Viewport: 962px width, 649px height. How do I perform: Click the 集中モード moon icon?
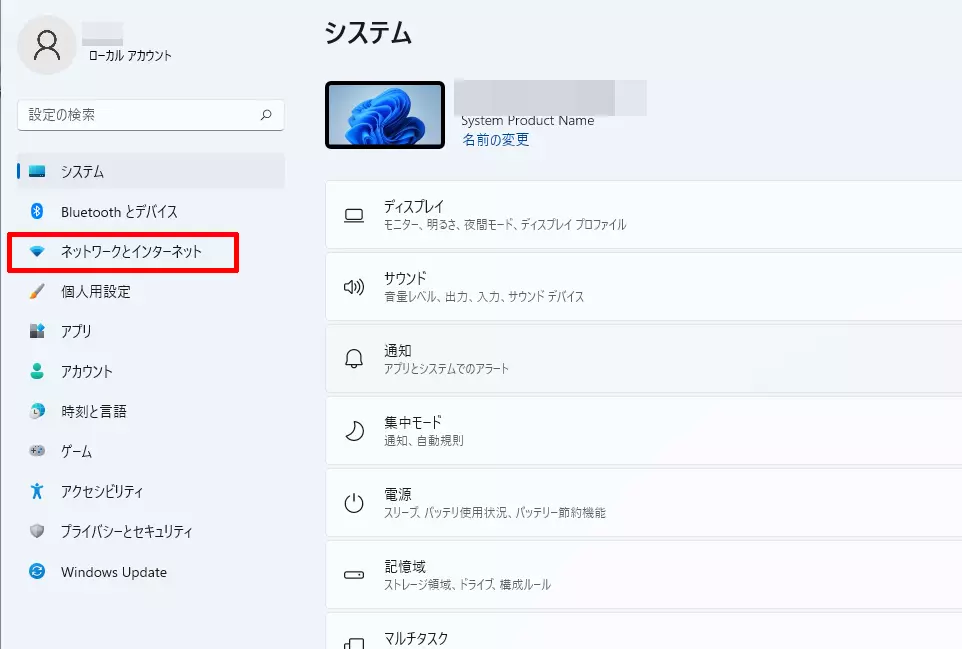coord(354,431)
